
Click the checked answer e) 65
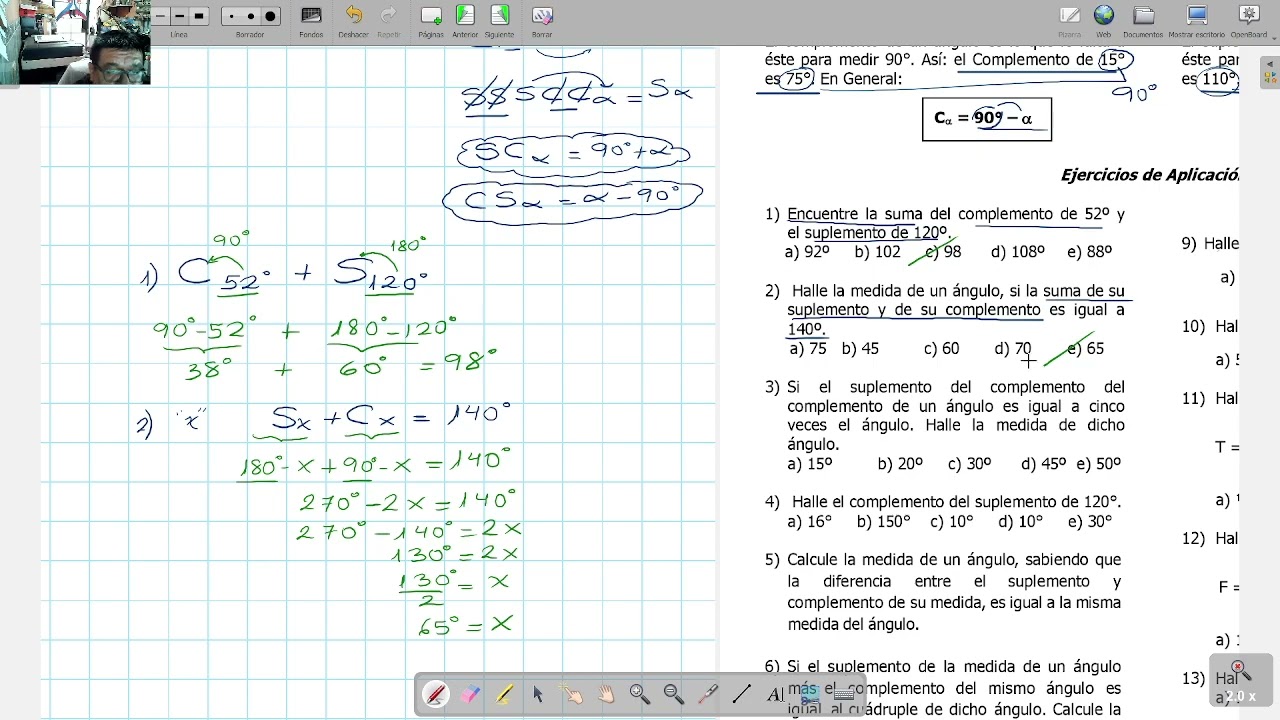[1086, 349]
